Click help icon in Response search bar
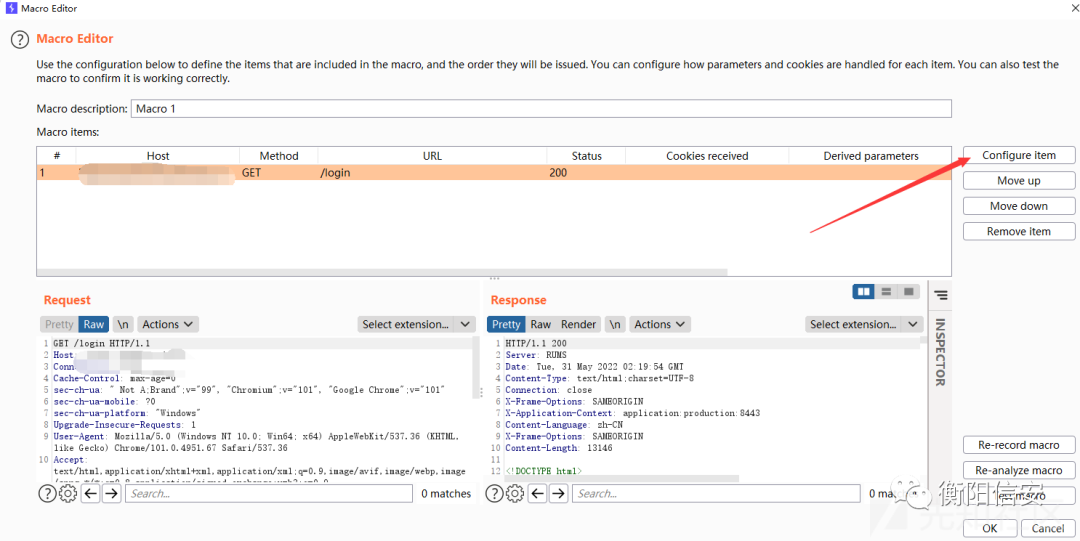 [x=495, y=493]
